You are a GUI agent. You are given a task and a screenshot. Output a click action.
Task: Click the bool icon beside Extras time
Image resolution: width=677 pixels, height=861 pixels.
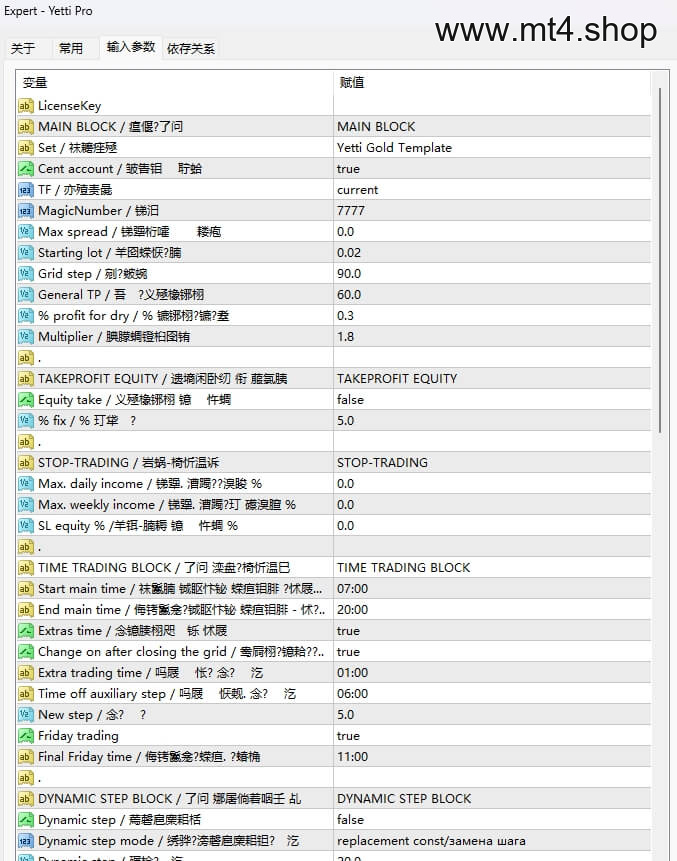tap(26, 630)
